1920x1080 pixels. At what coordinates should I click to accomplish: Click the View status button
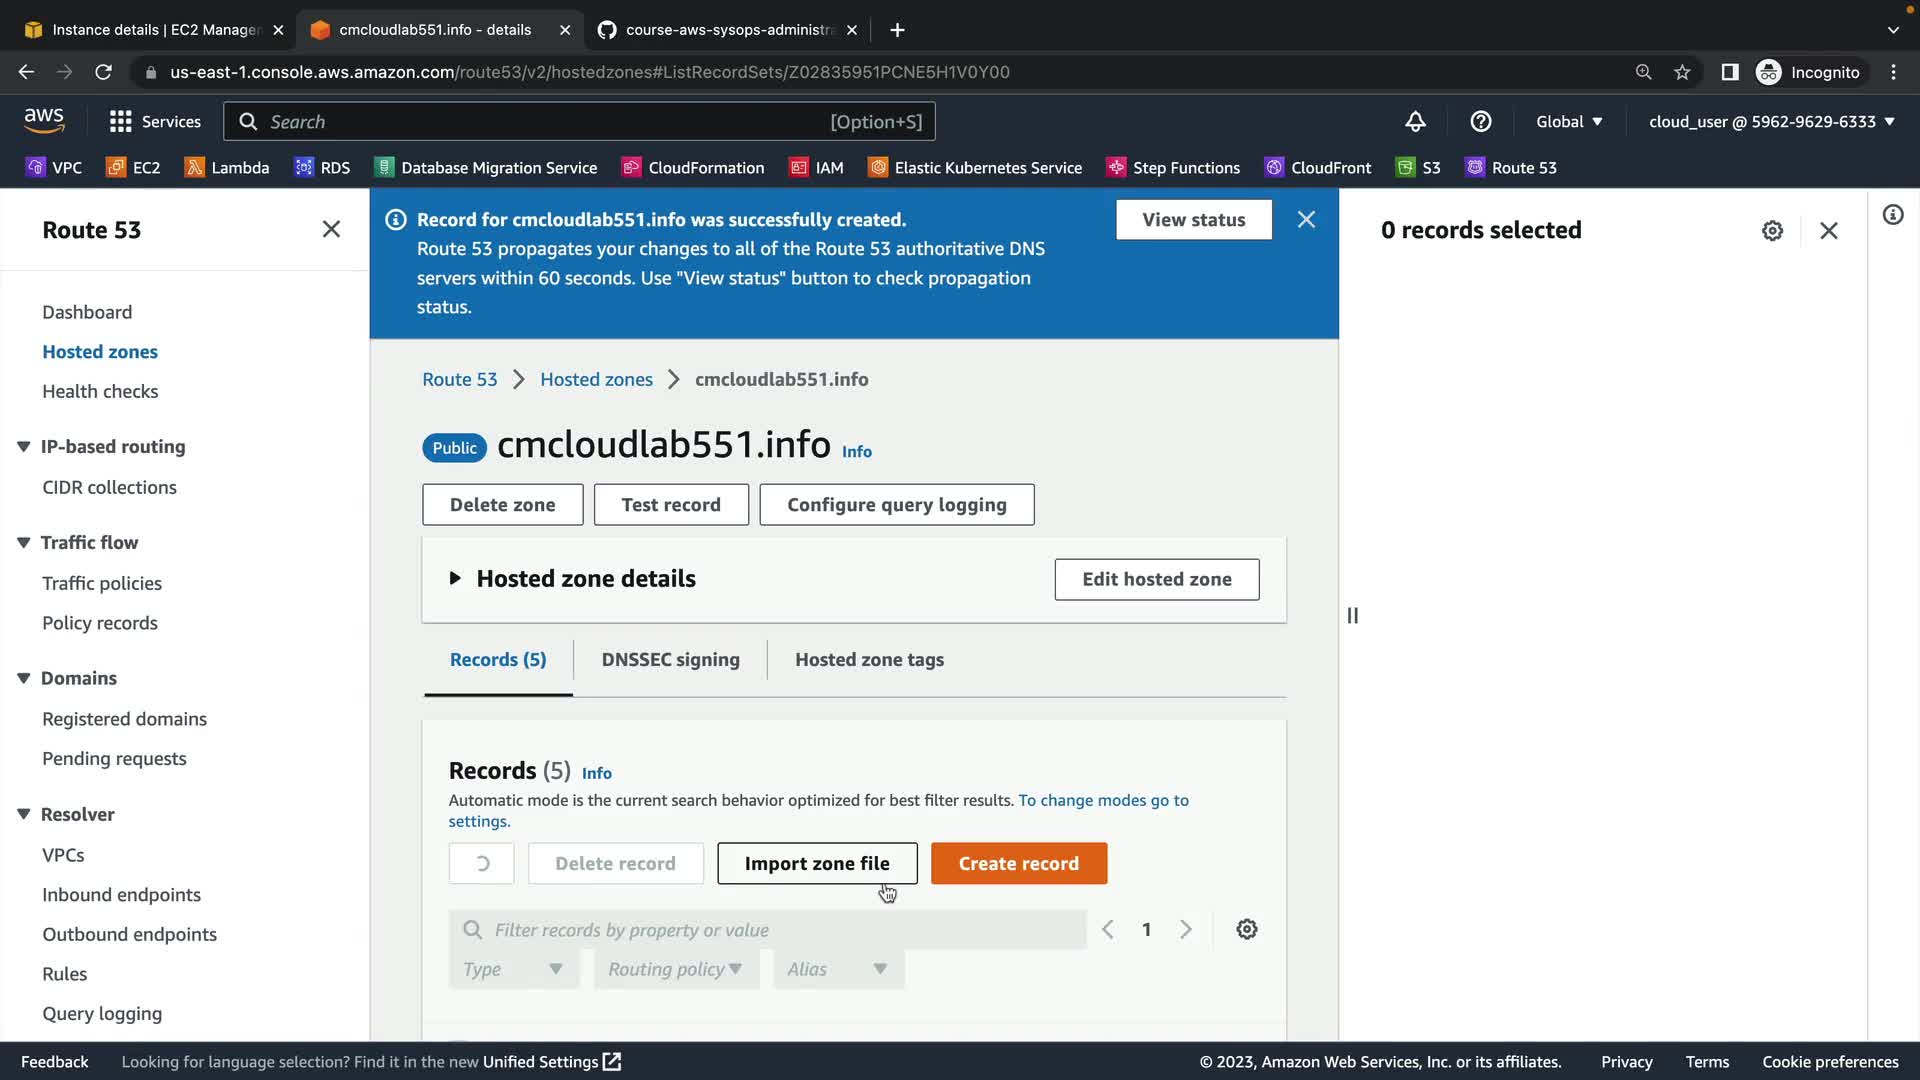pos(1193,219)
